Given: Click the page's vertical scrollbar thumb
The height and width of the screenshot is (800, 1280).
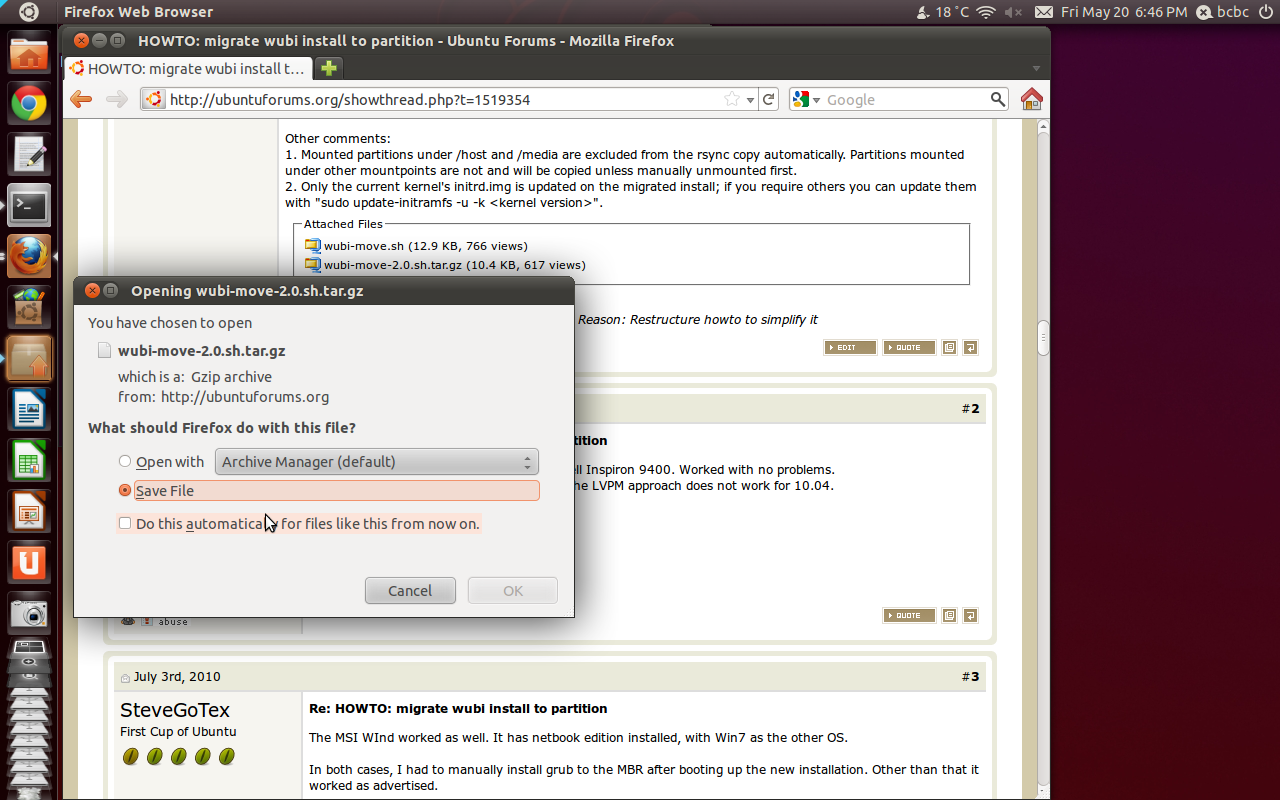Looking at the screenshot, I should (x=1043, y=338).
